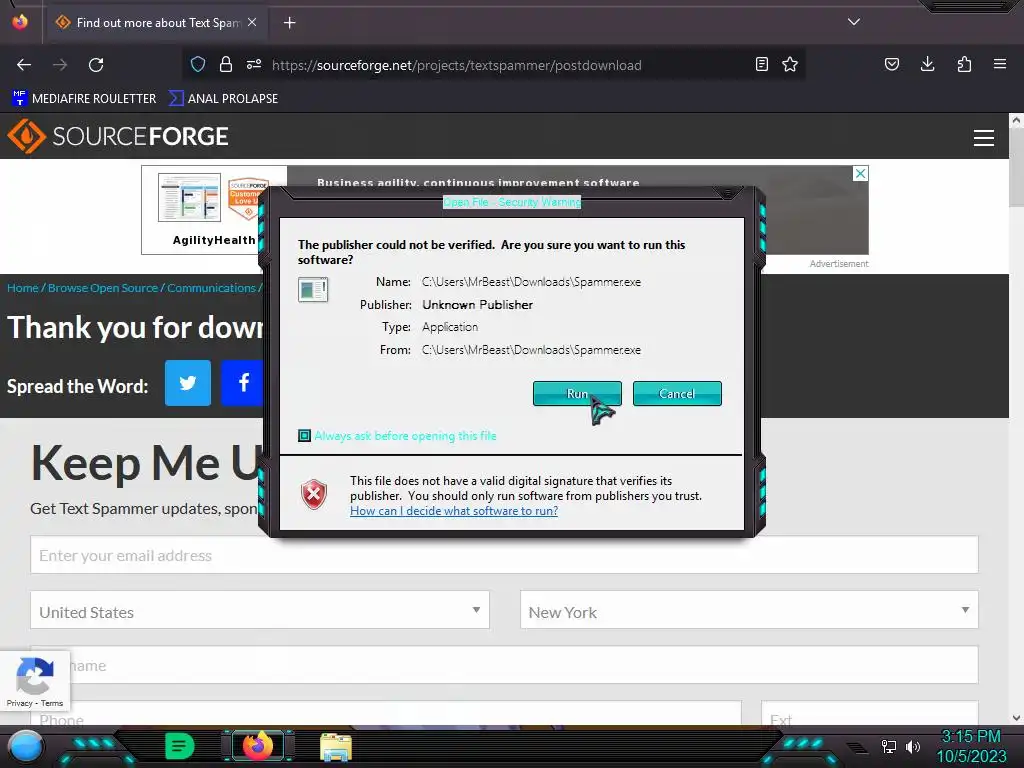
Task: Toggle reader view icon
Action: (761, 64)
